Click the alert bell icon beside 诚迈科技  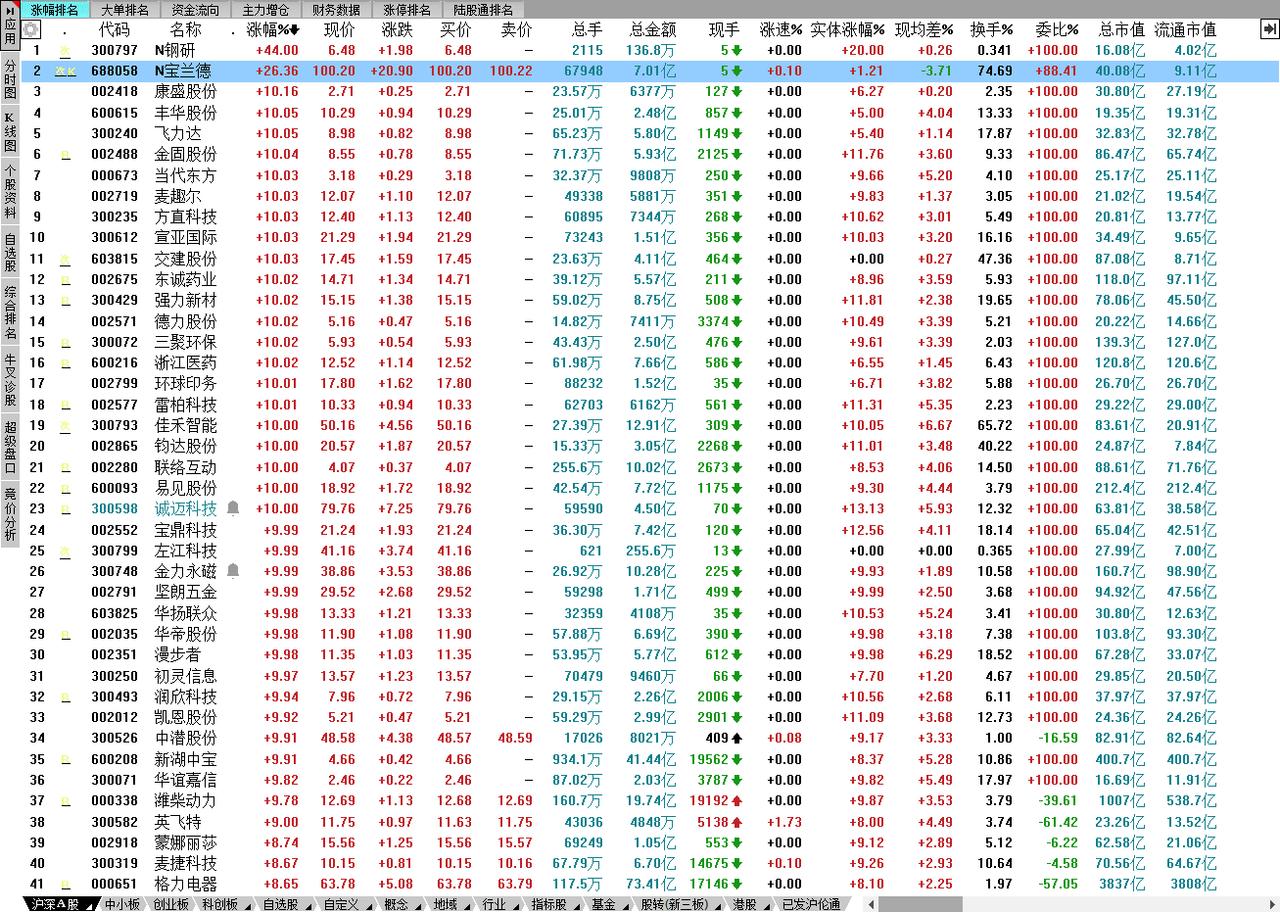pyautogui.click(x=233, y=509)
